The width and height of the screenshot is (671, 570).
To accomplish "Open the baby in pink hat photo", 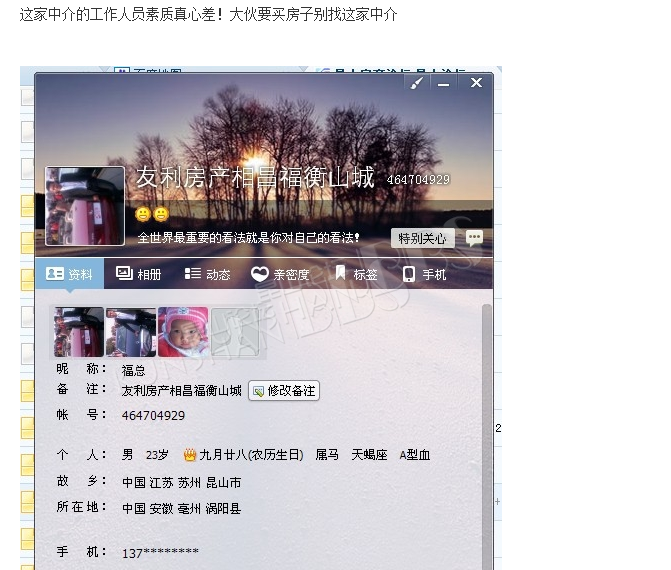I will point(183,332).
